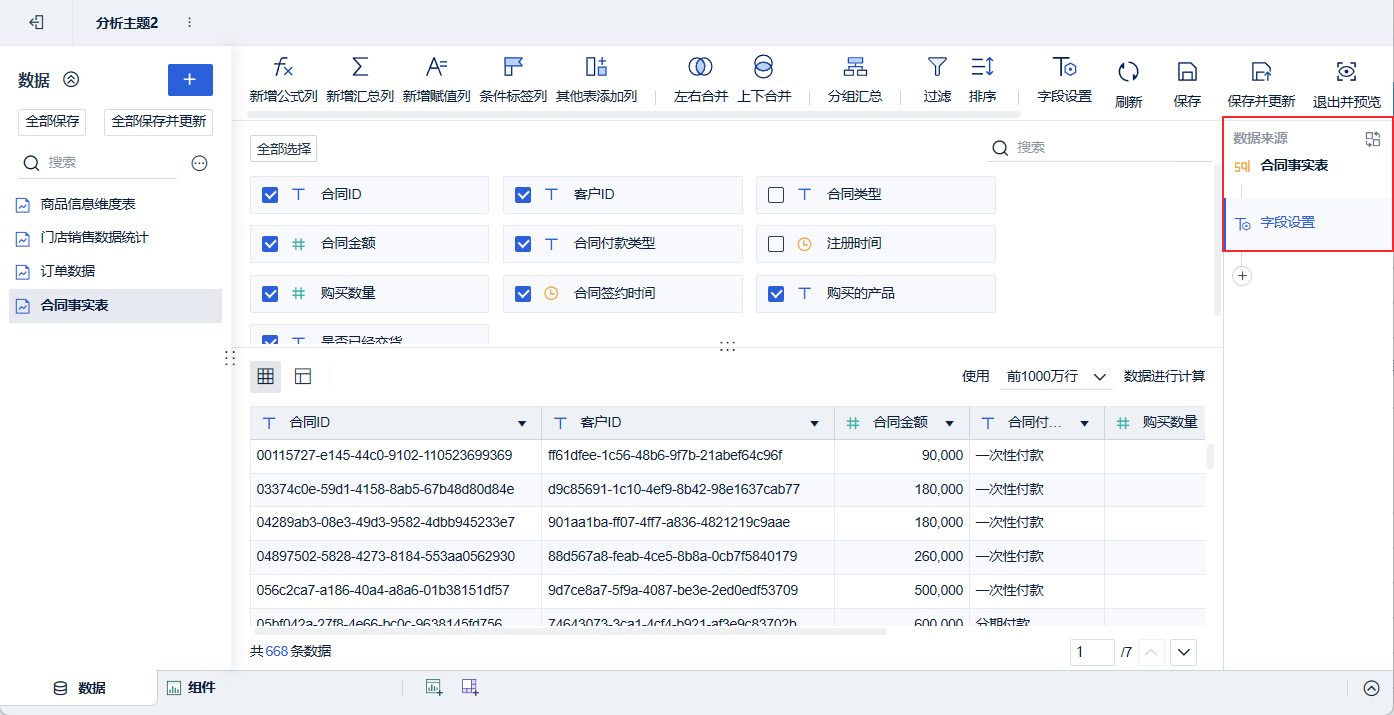Open the 左右合并 join tool

coord(700,67)
